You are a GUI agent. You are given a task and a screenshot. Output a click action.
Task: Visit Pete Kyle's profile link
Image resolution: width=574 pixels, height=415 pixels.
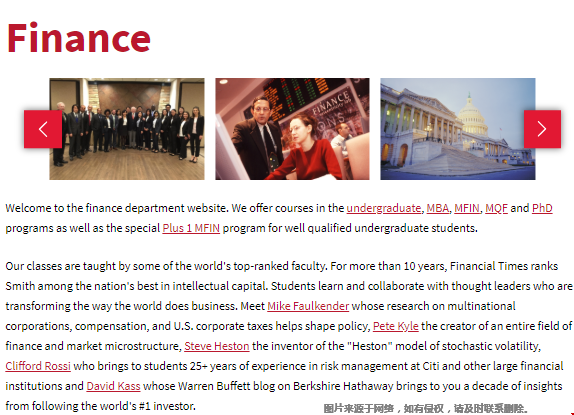tap(395, 326)
